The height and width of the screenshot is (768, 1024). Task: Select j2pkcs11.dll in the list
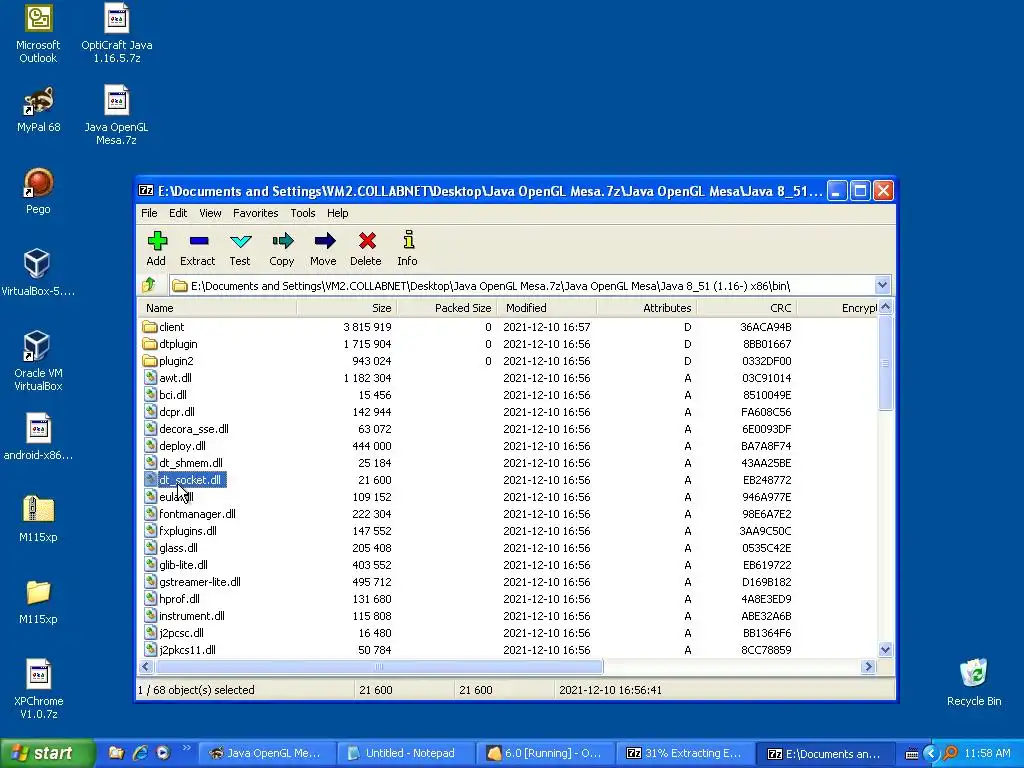click(509, 650)
